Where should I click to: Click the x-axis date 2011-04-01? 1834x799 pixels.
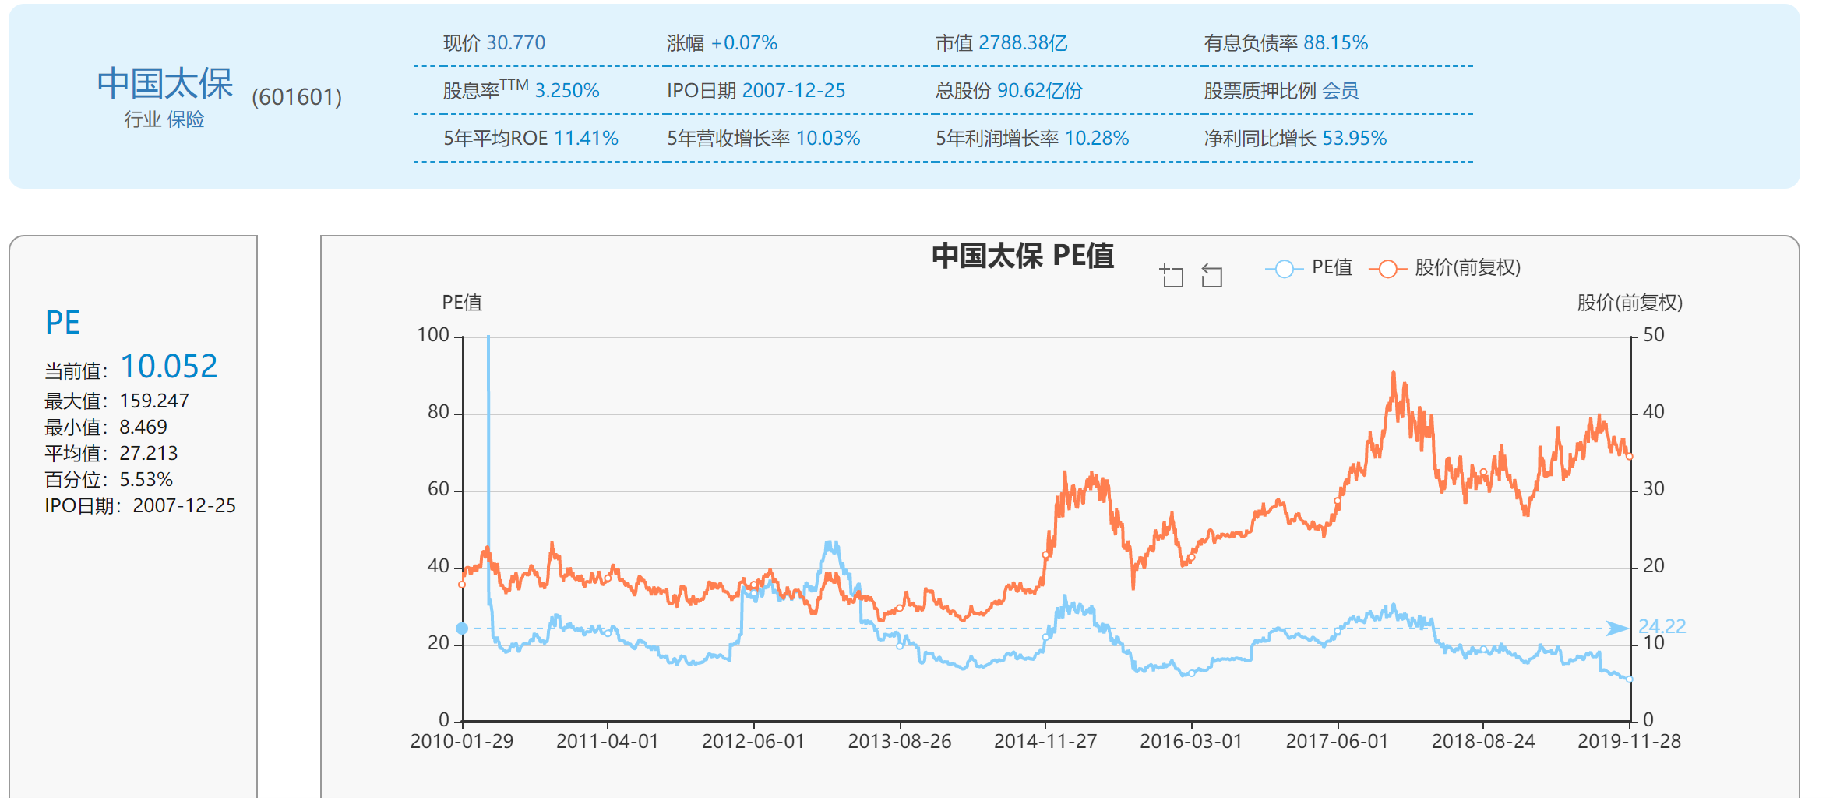[x=608, y=742]
